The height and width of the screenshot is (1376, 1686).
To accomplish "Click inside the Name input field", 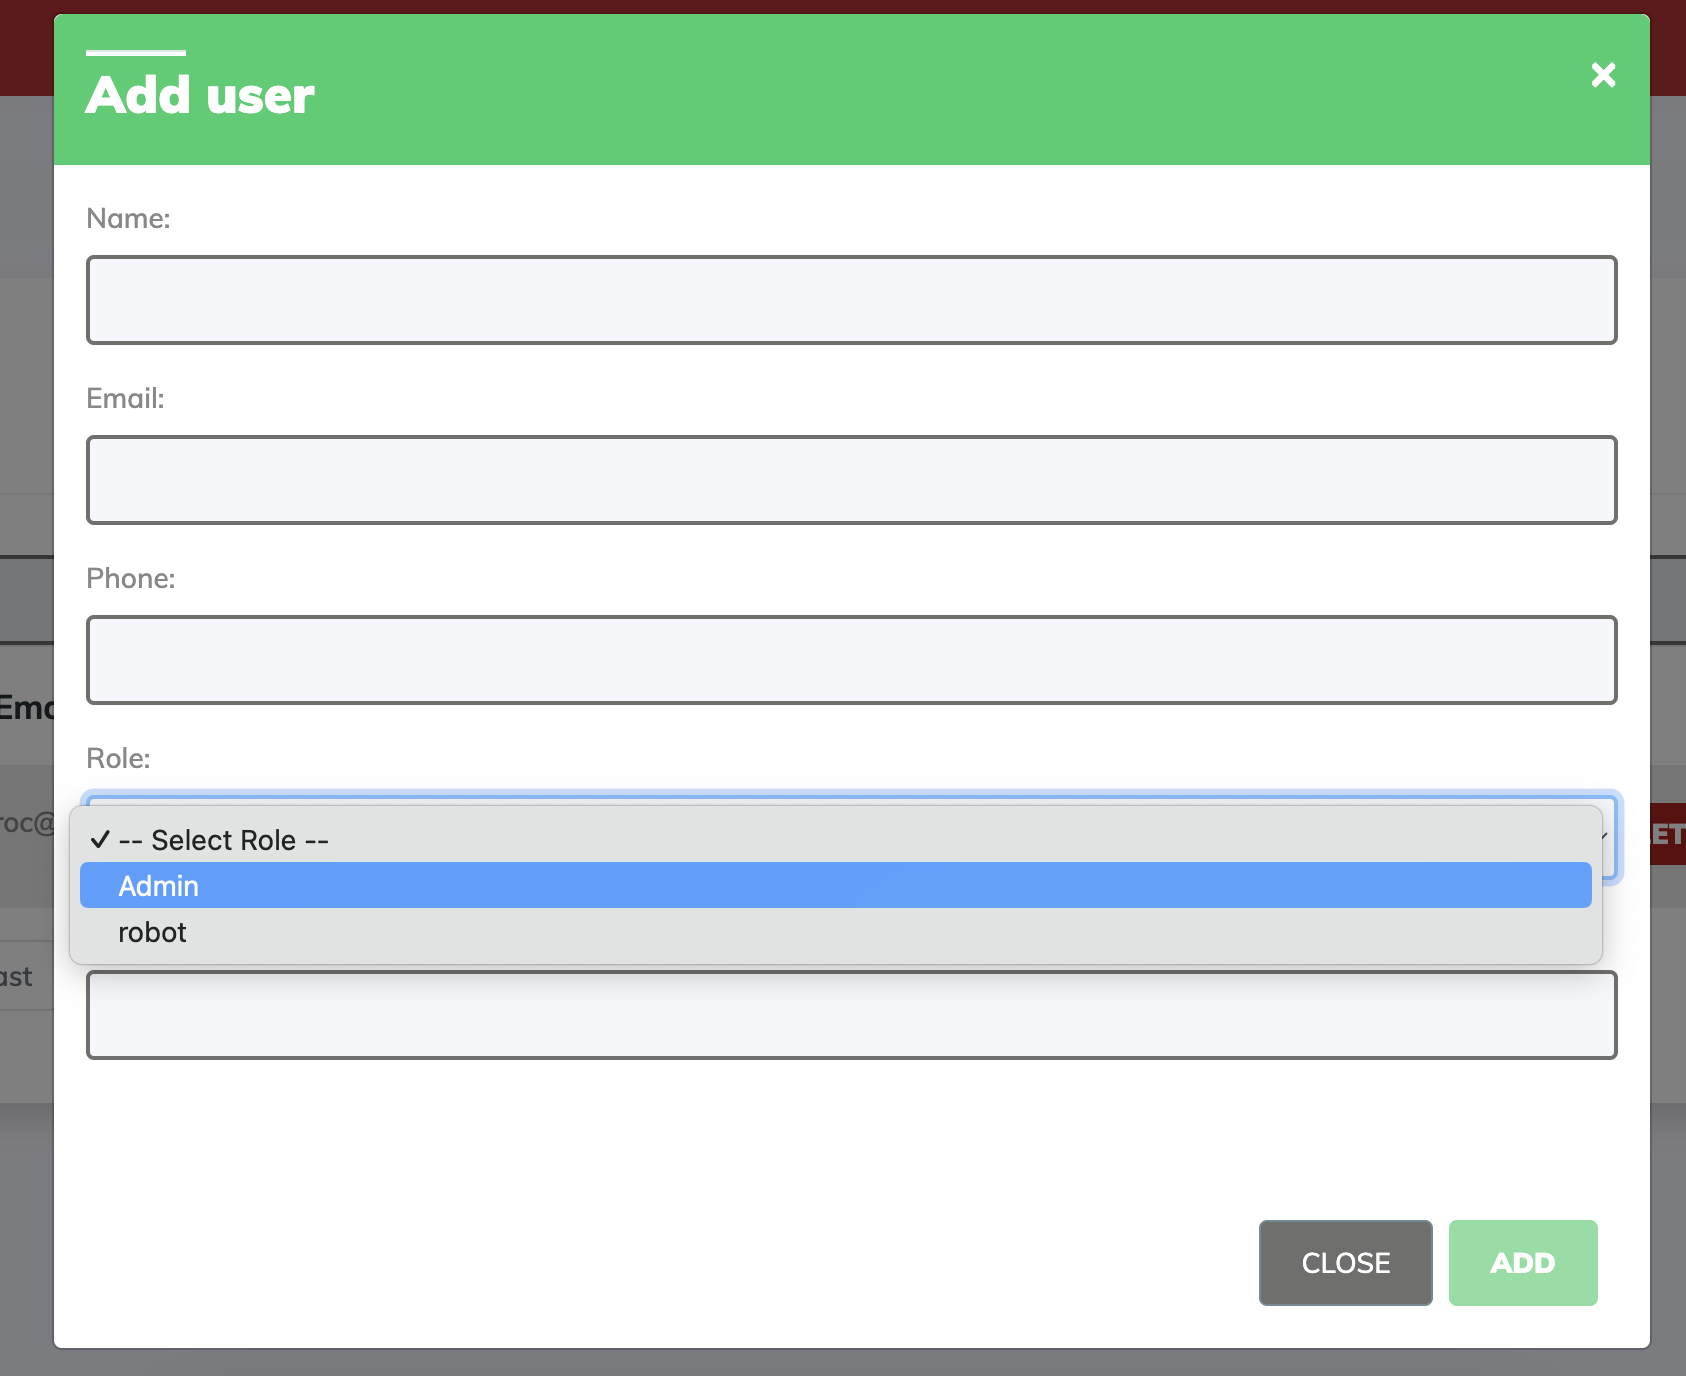I will tap(850, 300).
